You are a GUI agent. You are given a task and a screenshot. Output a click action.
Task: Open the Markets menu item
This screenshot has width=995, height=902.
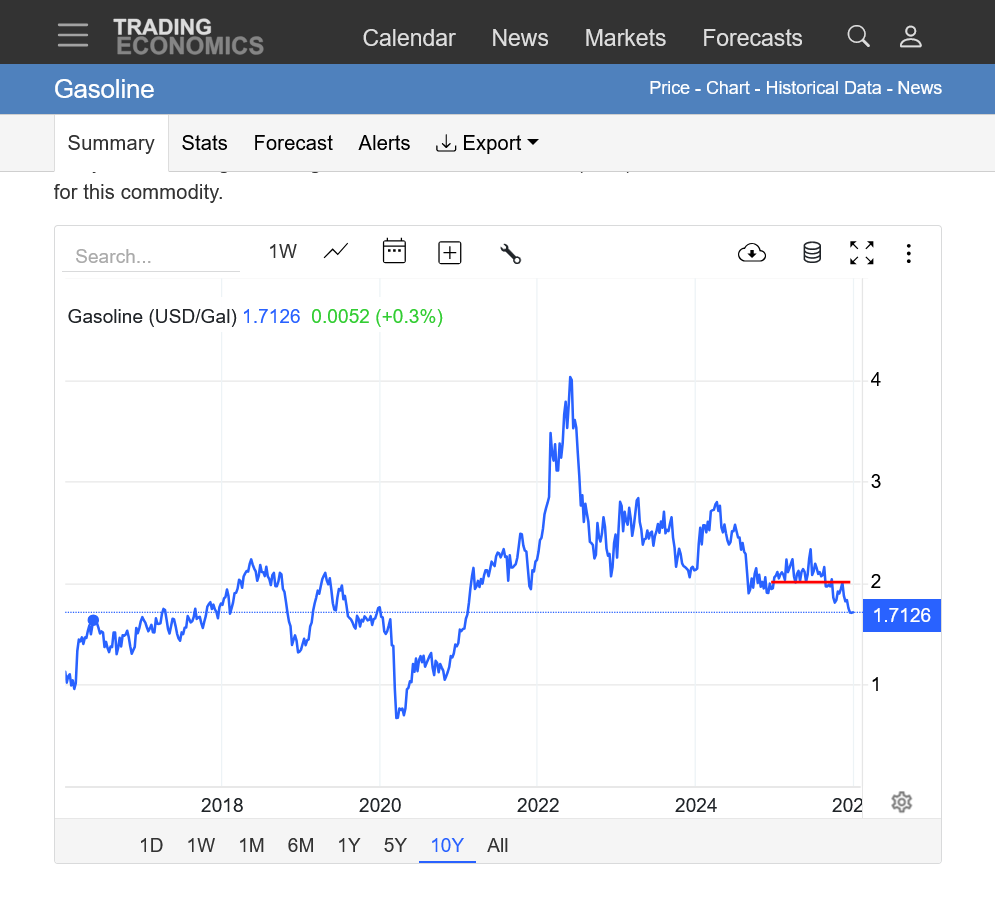click(x=625, y=38)
